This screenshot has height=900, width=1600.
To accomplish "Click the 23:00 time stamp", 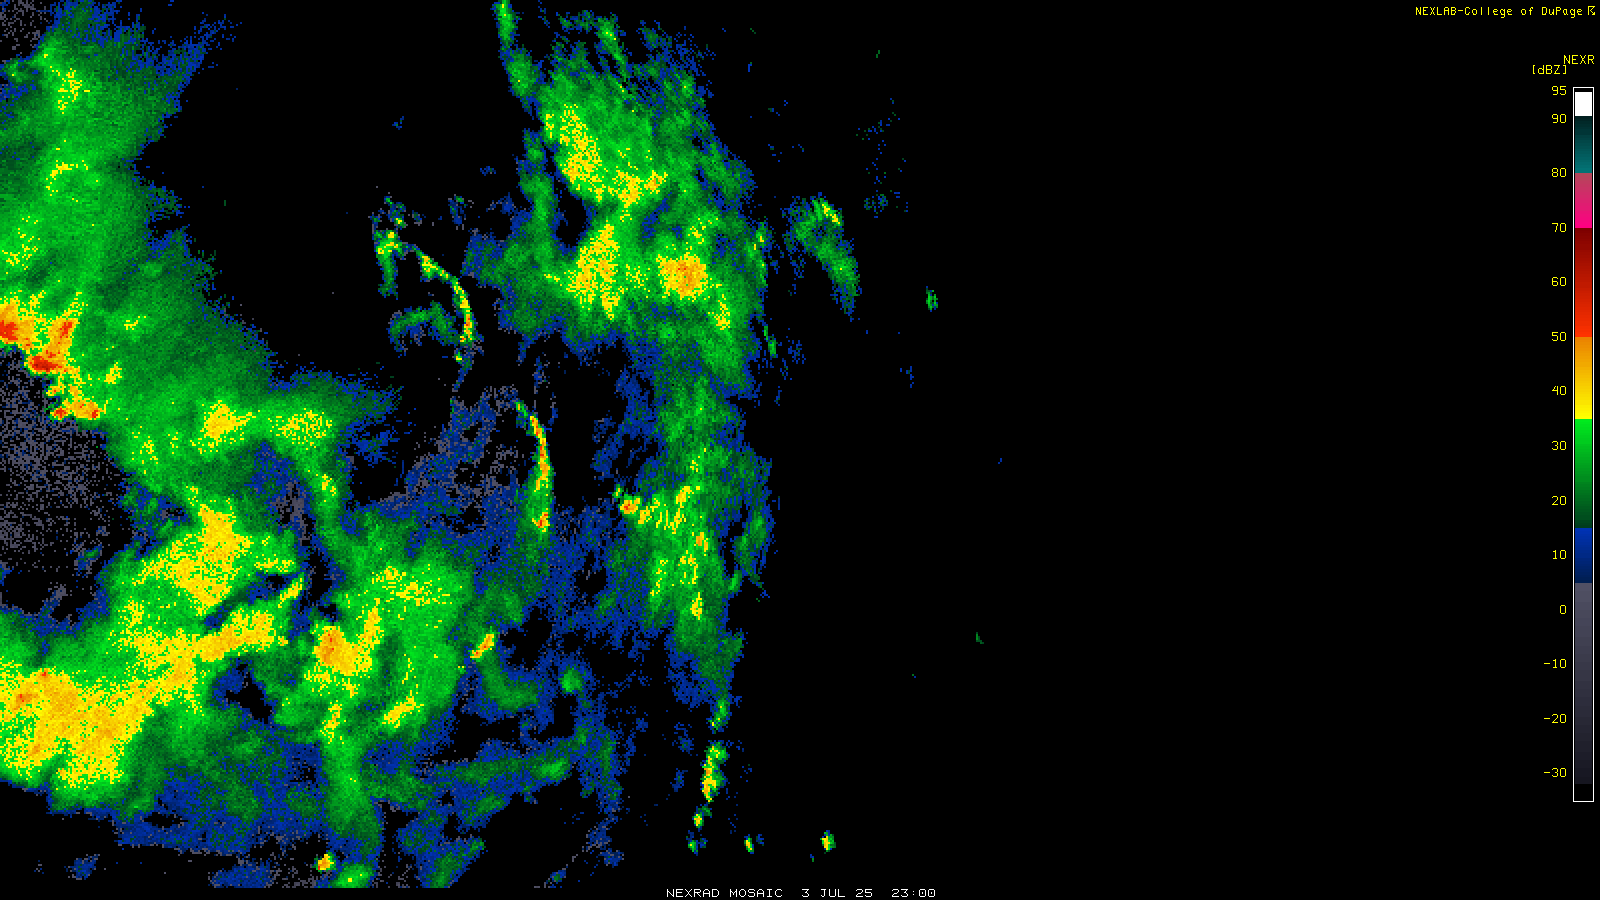I will click(x=914, y=893).
